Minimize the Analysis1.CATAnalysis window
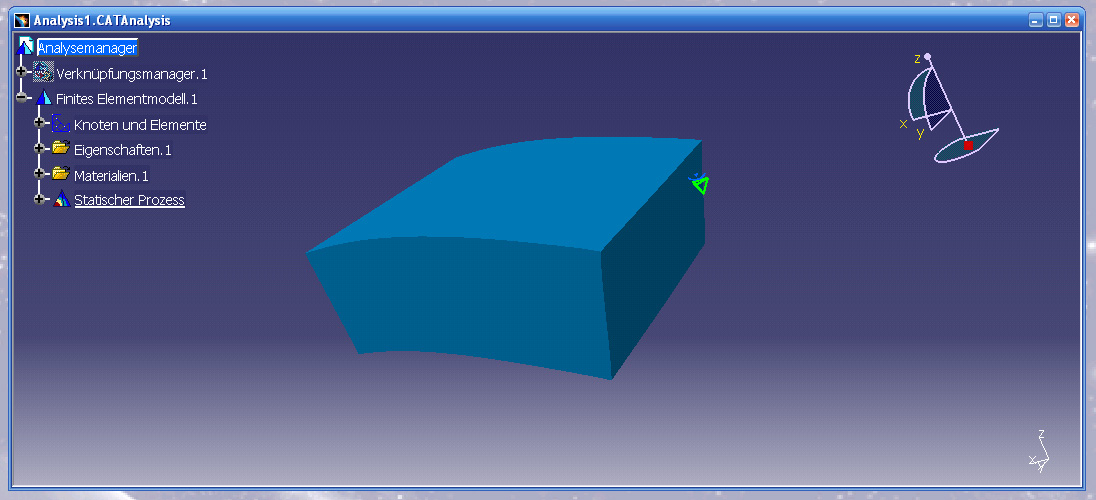The width and height of the screenshot is (1096, 500). tap(1036, 20)
